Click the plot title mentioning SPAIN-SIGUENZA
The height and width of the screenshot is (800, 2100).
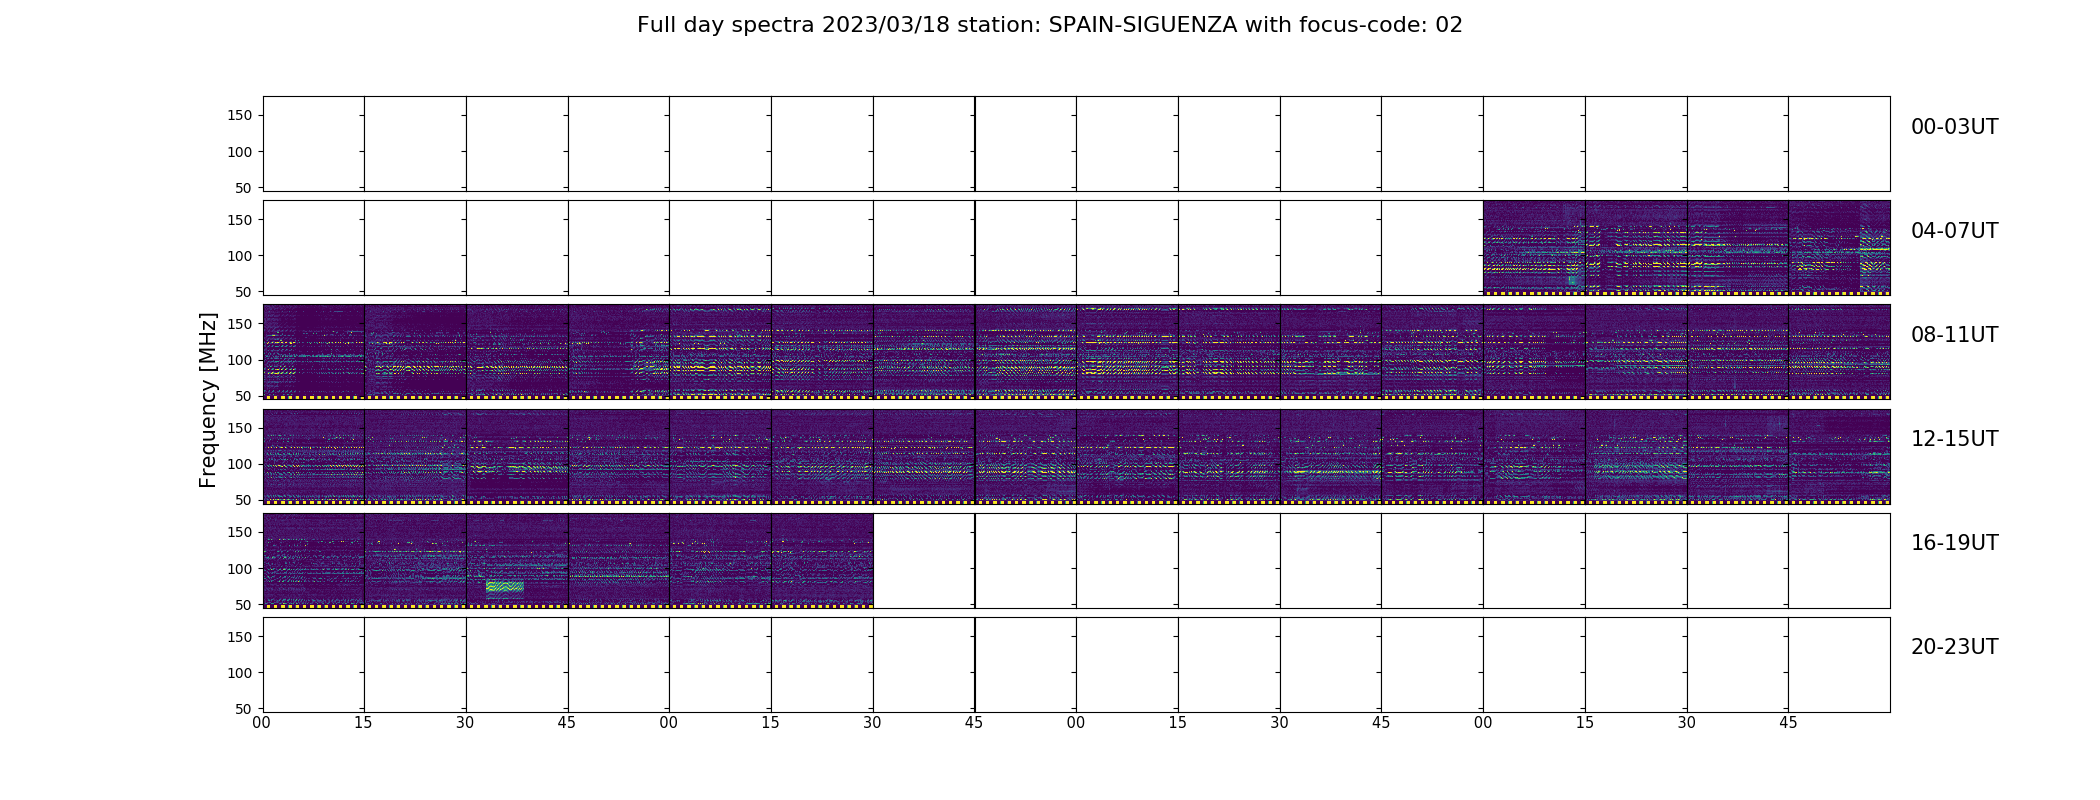click(1050, 25)
